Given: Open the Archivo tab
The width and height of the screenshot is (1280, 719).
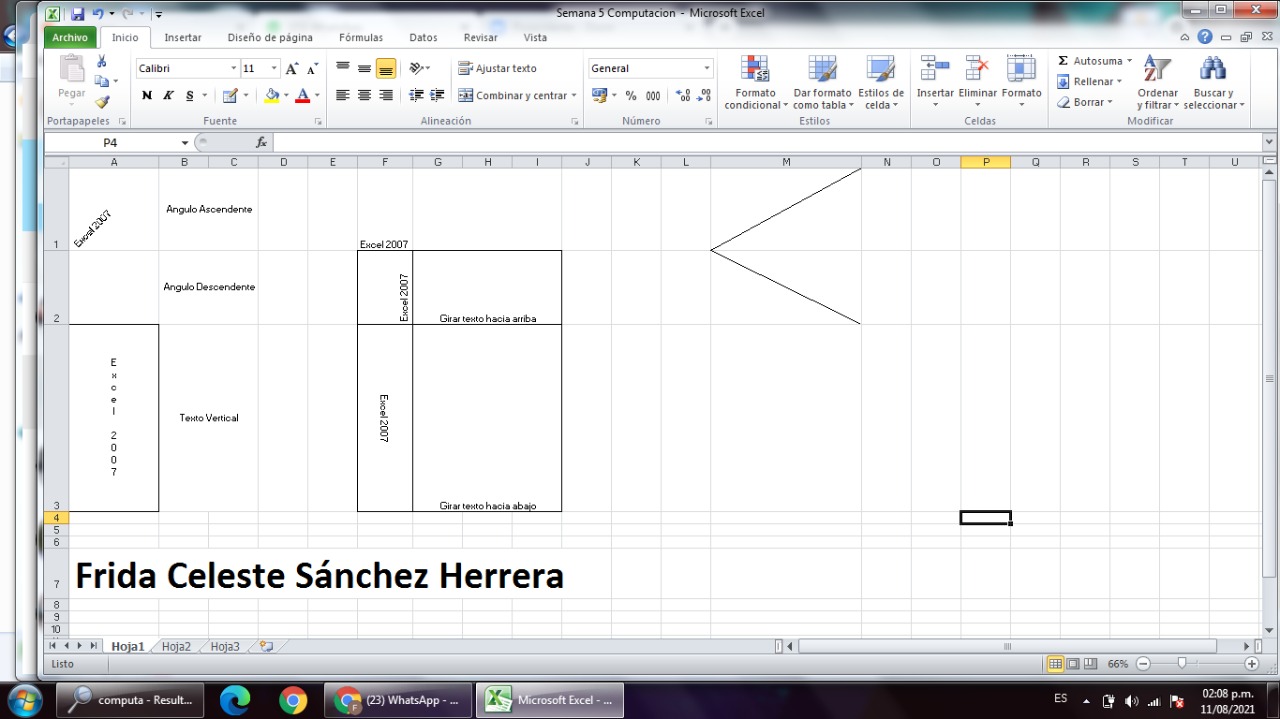Looking at the screenshot, I should (x=70, y=37).
